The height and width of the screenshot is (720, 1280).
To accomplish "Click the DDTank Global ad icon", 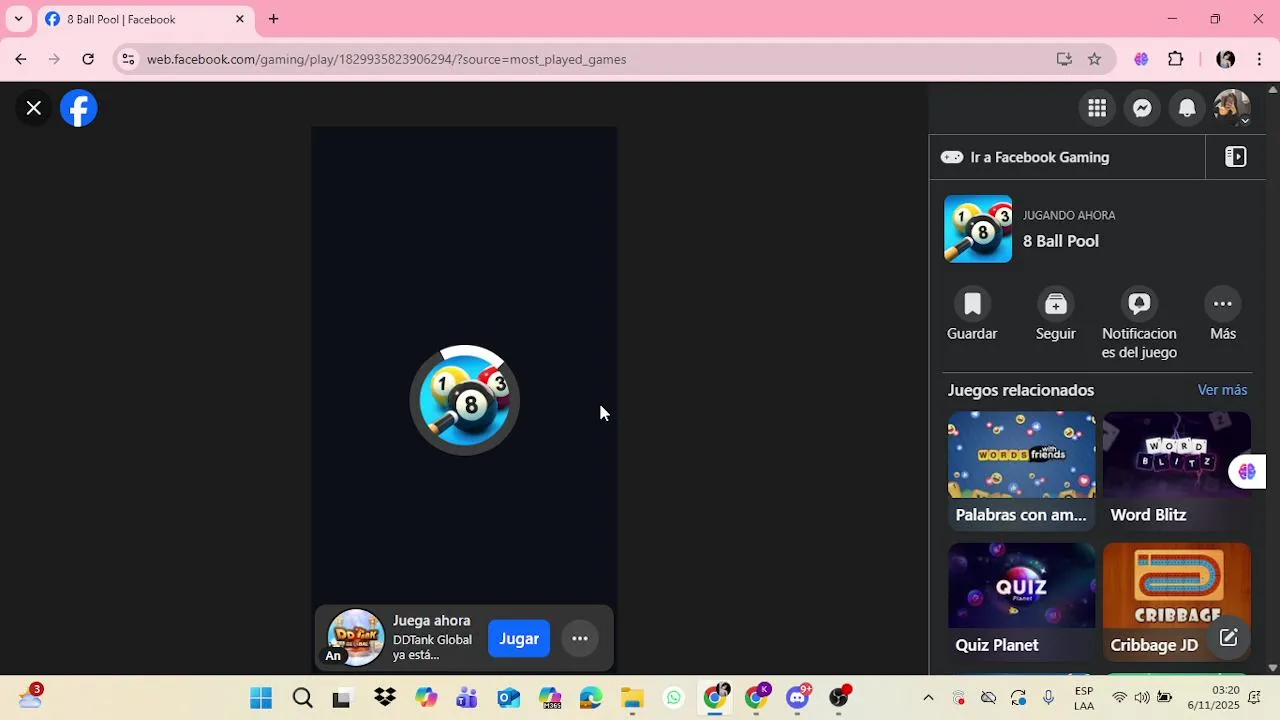I will pos(355,638).
